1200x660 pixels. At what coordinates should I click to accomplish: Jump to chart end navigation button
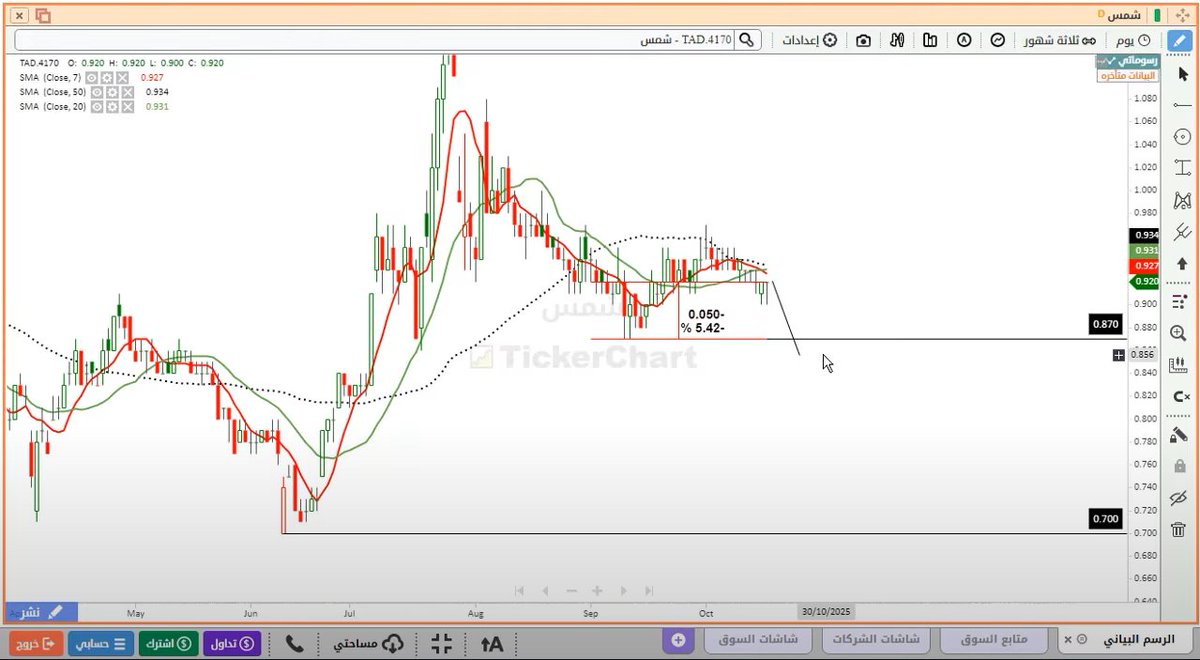[650, 591]
